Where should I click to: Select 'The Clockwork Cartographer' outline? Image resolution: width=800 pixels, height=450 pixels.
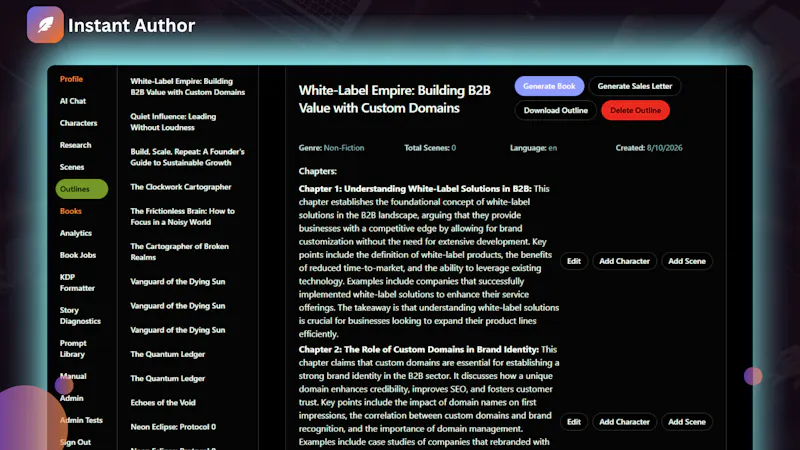pos(181,187)
